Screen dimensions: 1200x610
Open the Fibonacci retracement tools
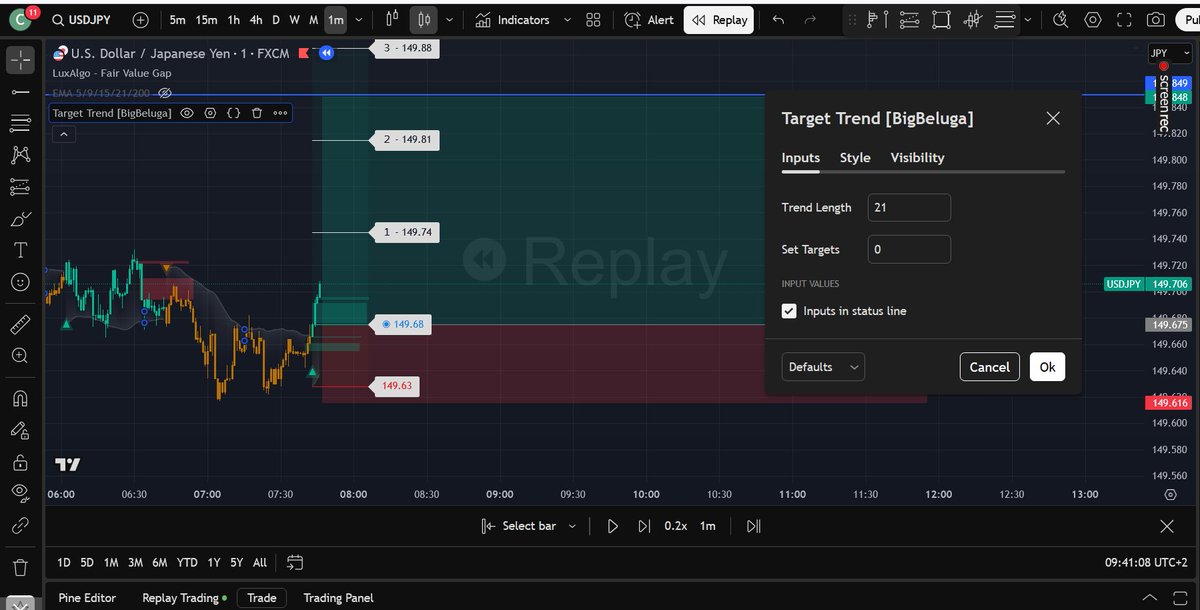(x=20, y=123)
